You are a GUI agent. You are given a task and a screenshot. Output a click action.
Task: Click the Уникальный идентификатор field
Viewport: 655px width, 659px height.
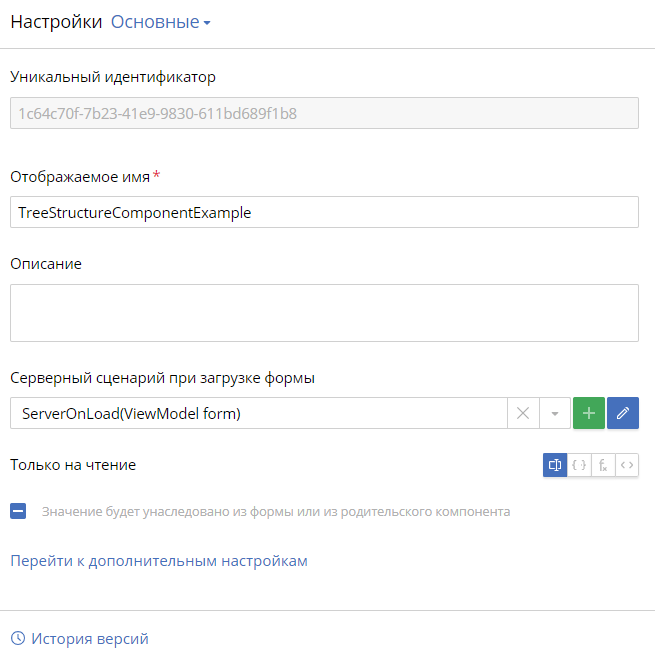click(x=324, y=113)
